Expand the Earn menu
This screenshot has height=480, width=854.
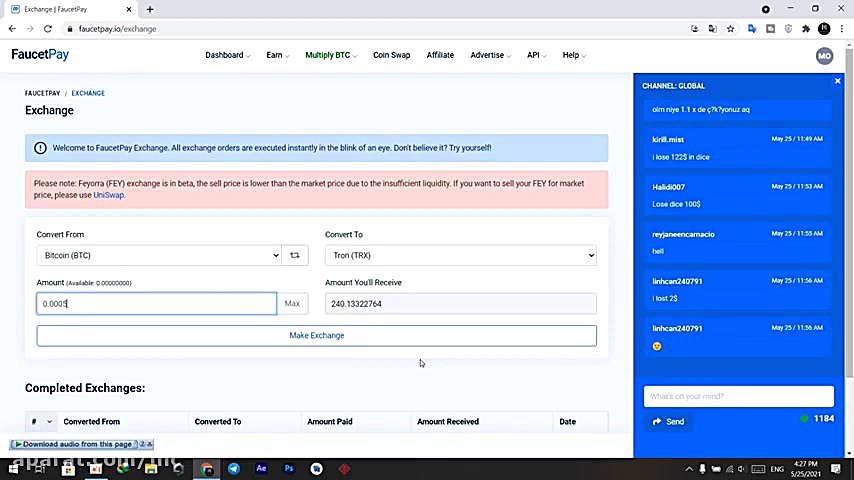click(x=278, y=55)
